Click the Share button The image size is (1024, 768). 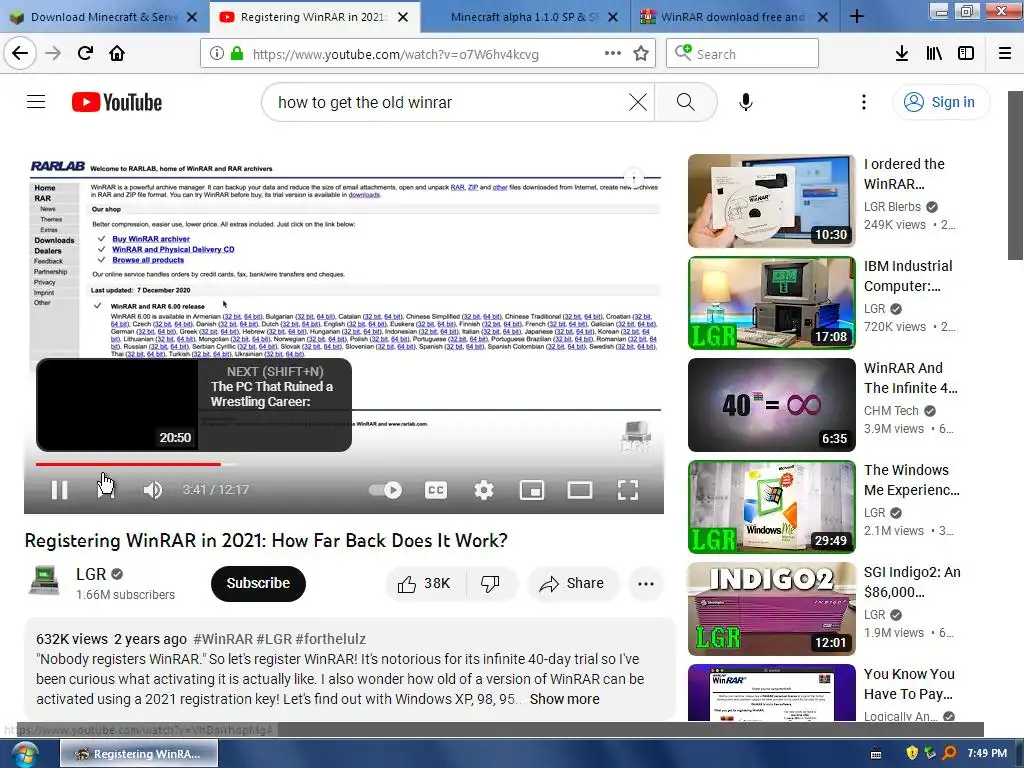(x=572, y=583)
